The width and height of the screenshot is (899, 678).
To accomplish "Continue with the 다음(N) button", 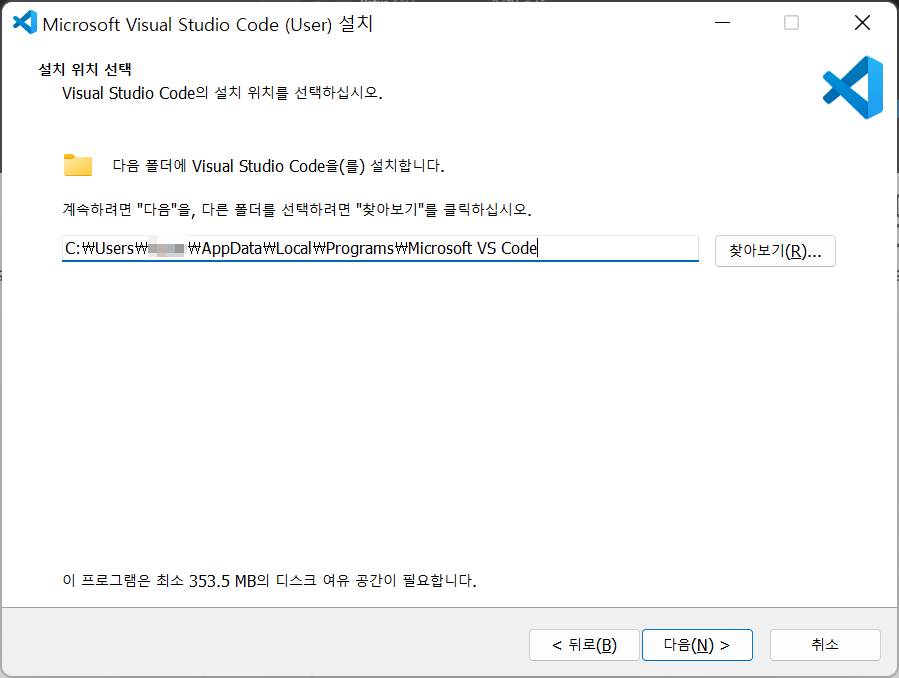I will 697,645.
